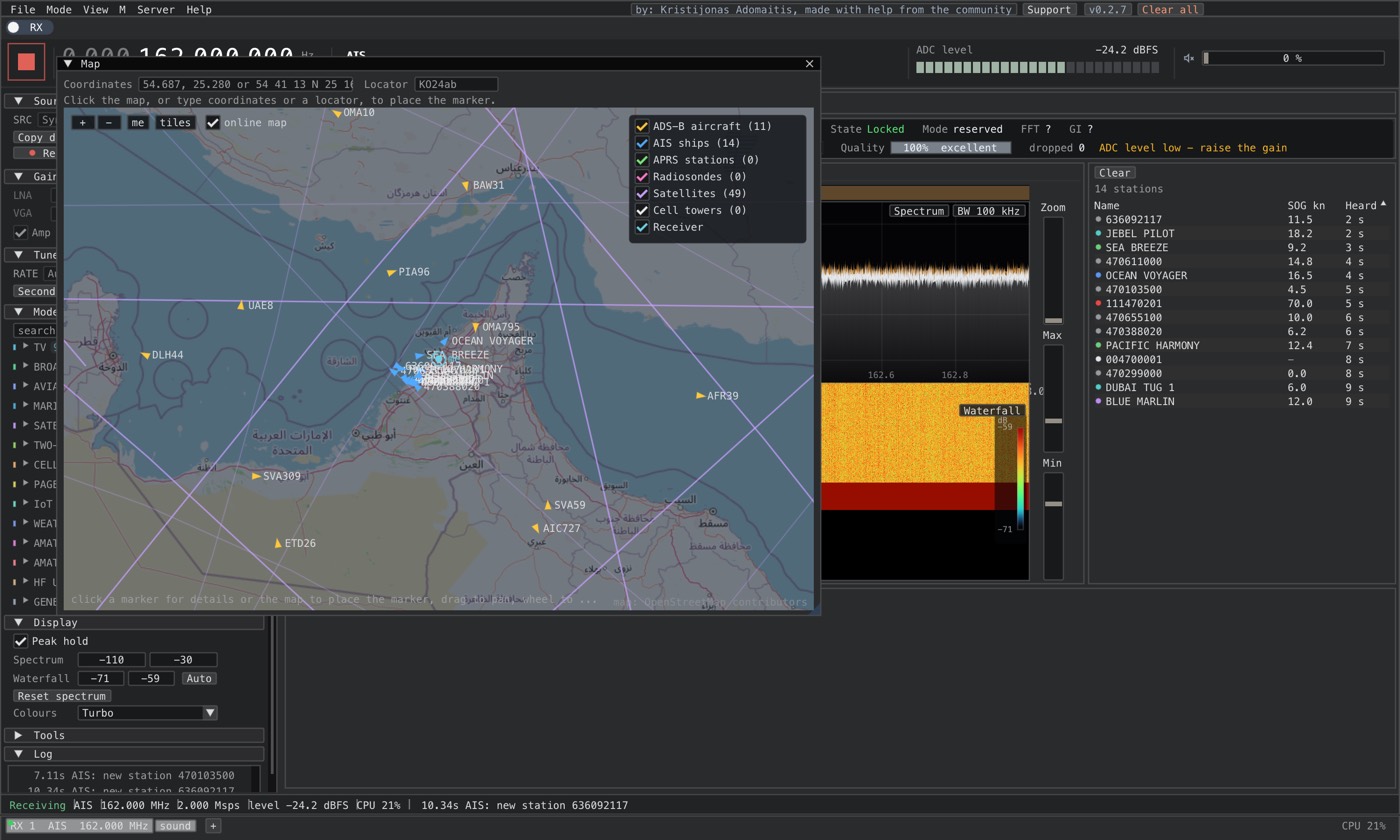
Task: Click the map tiles button
Action: click(174, 123)
